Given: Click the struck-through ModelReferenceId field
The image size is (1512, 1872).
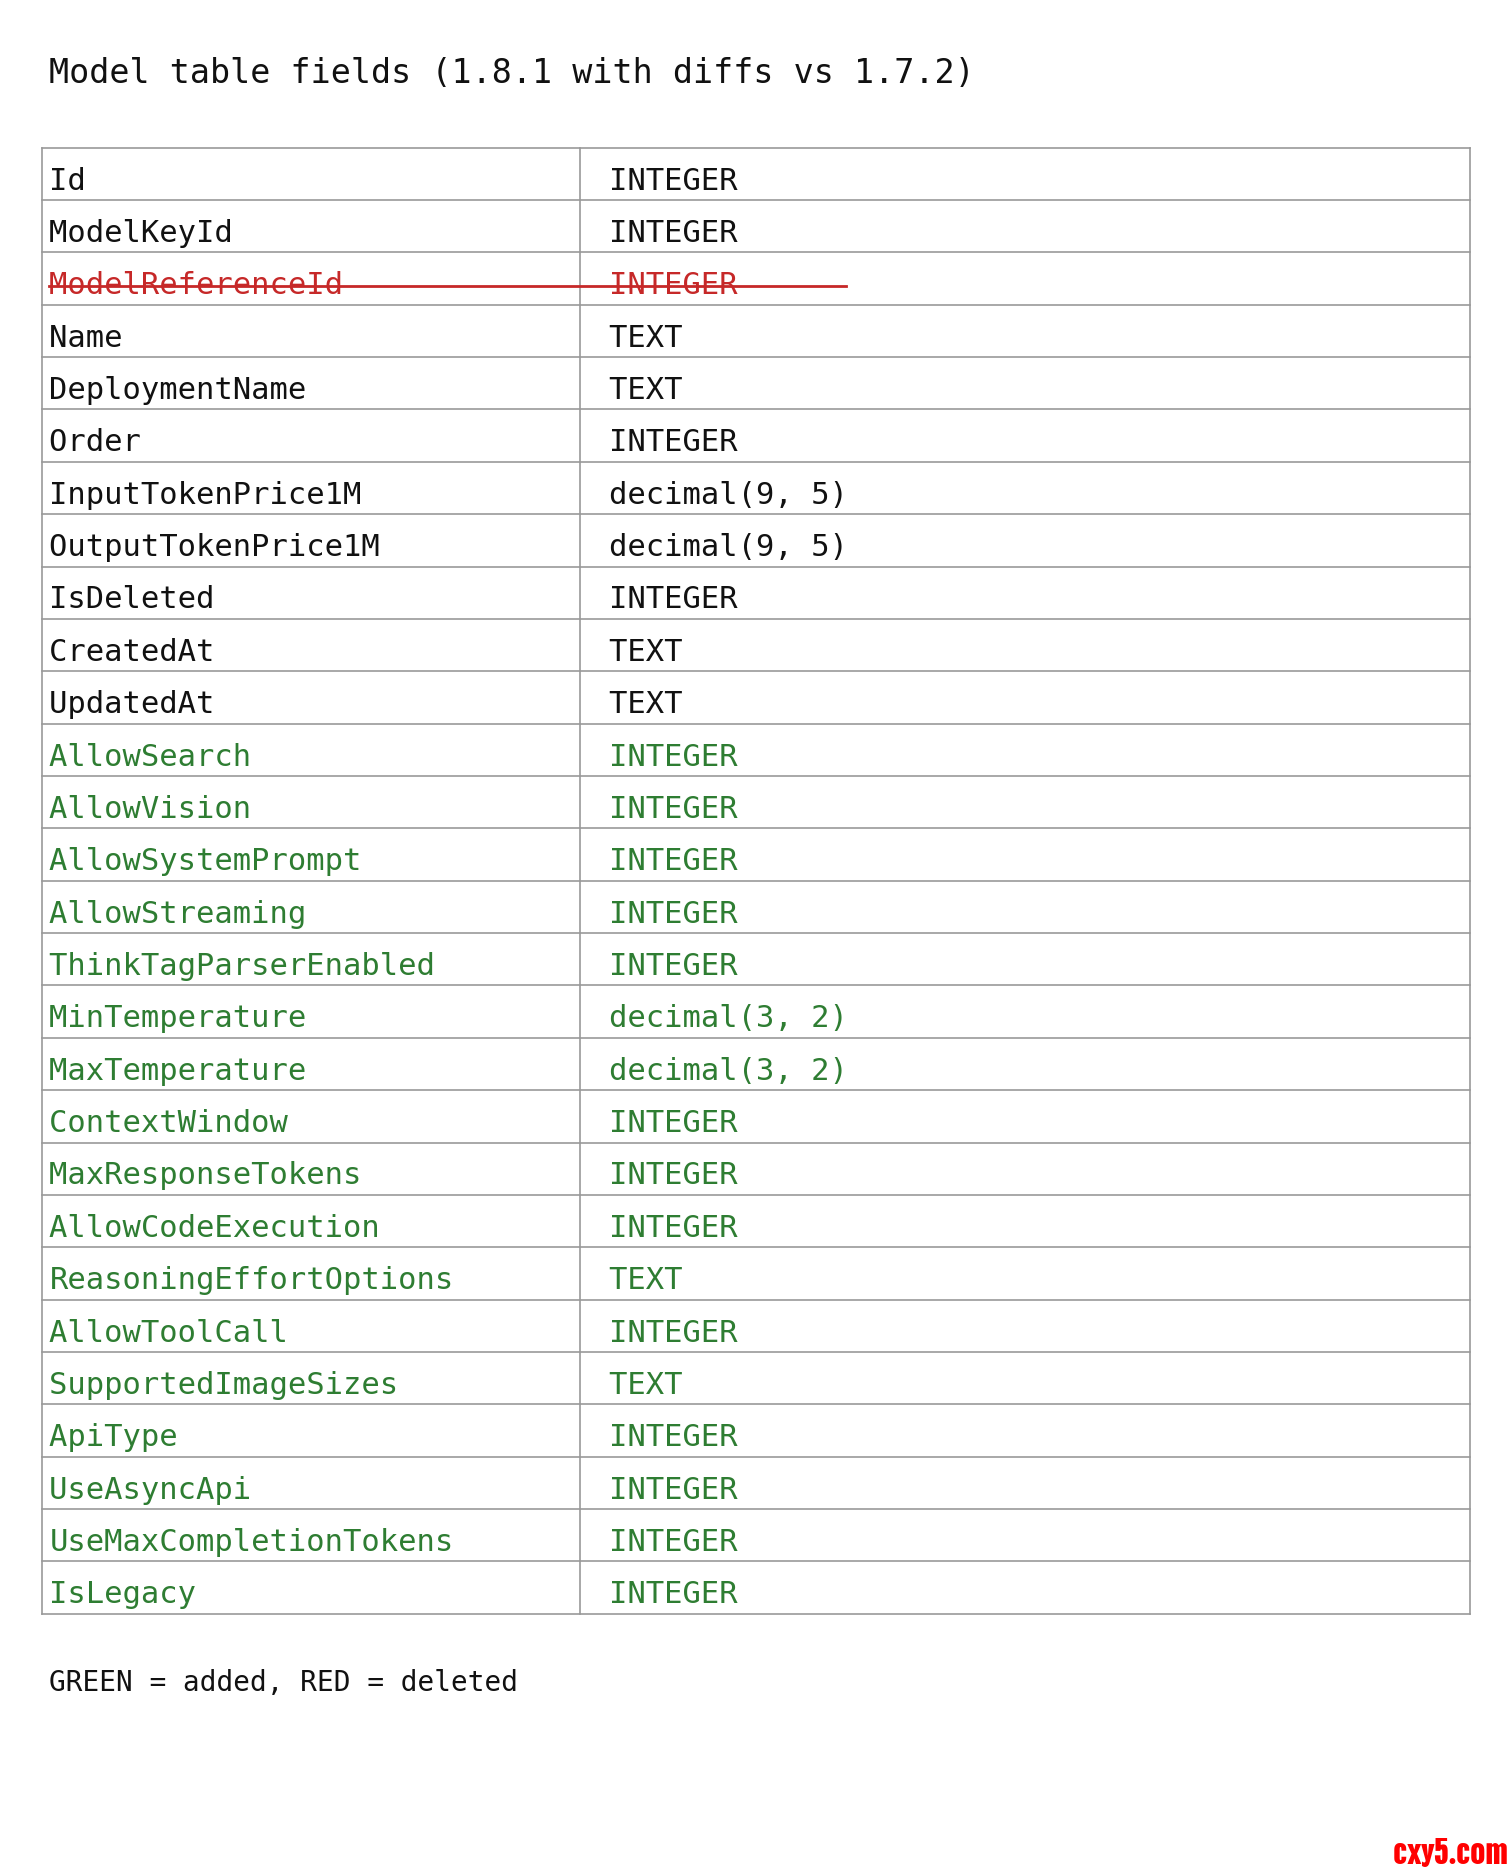Looking at the screenshot, I should (x=196, y=284).
